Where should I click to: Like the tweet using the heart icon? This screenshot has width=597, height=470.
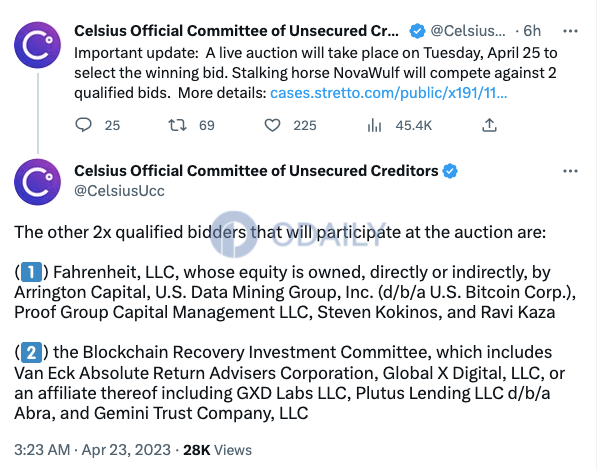272,125
